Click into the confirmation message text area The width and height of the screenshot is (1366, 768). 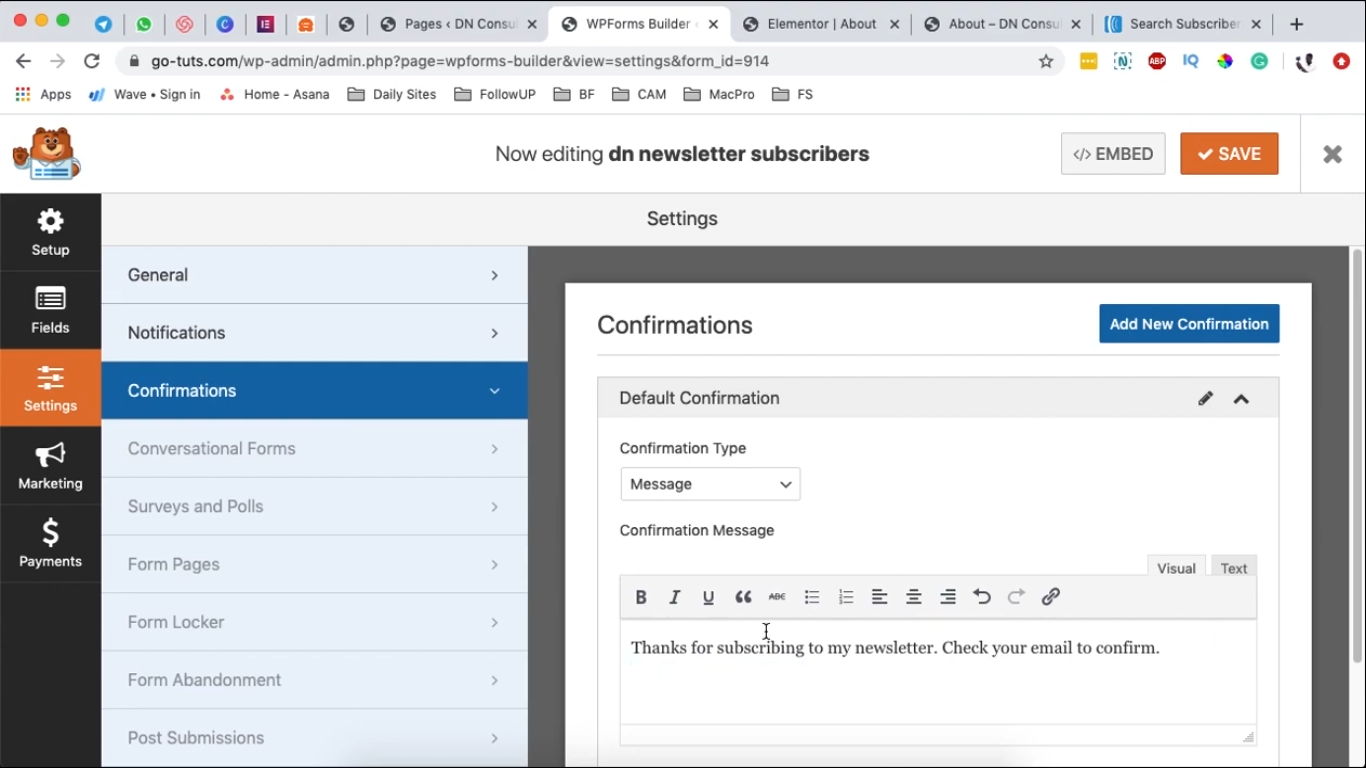pyautogui.click(x=938, y=680)
